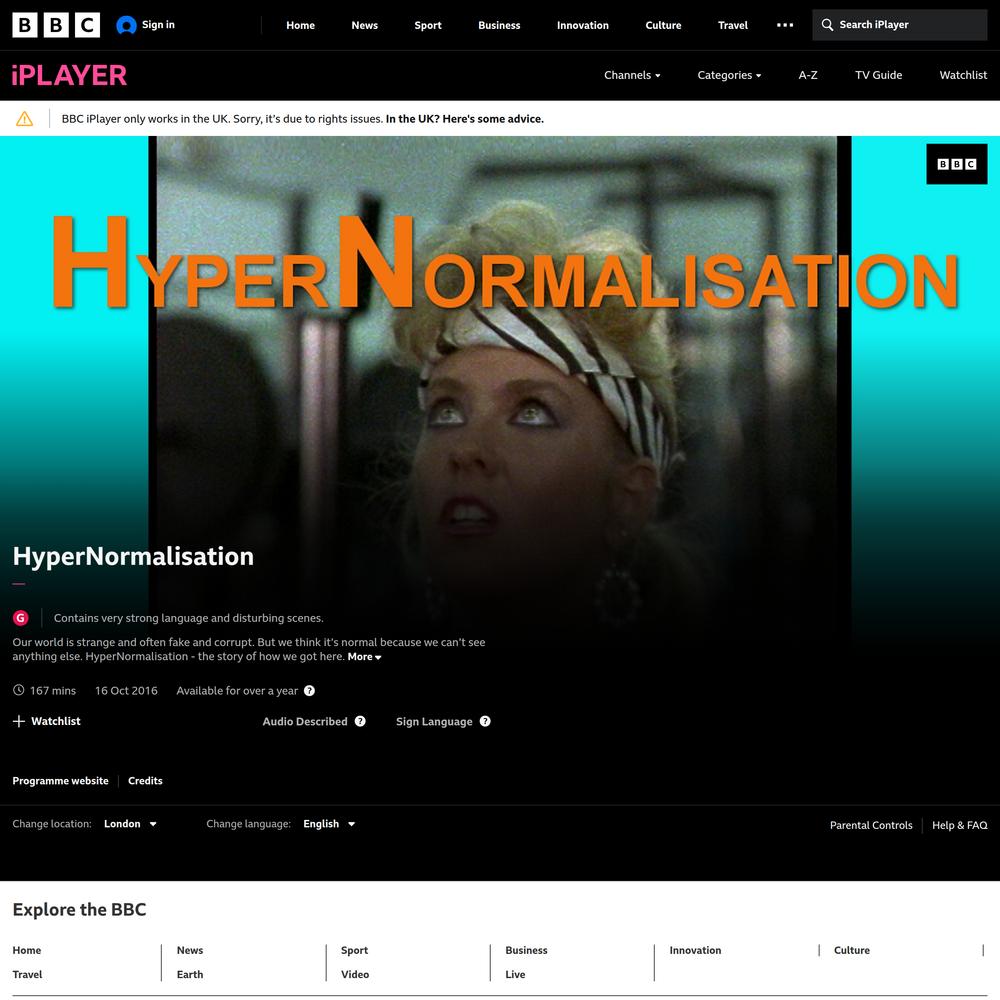Click the '16 Oct 2016' date text
Viewport: 1000px width, 1000px height.
pos(126,691)
